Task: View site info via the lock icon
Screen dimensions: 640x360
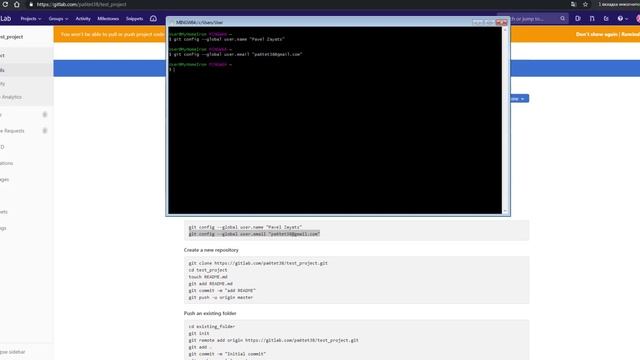Action: pos(31,4)
